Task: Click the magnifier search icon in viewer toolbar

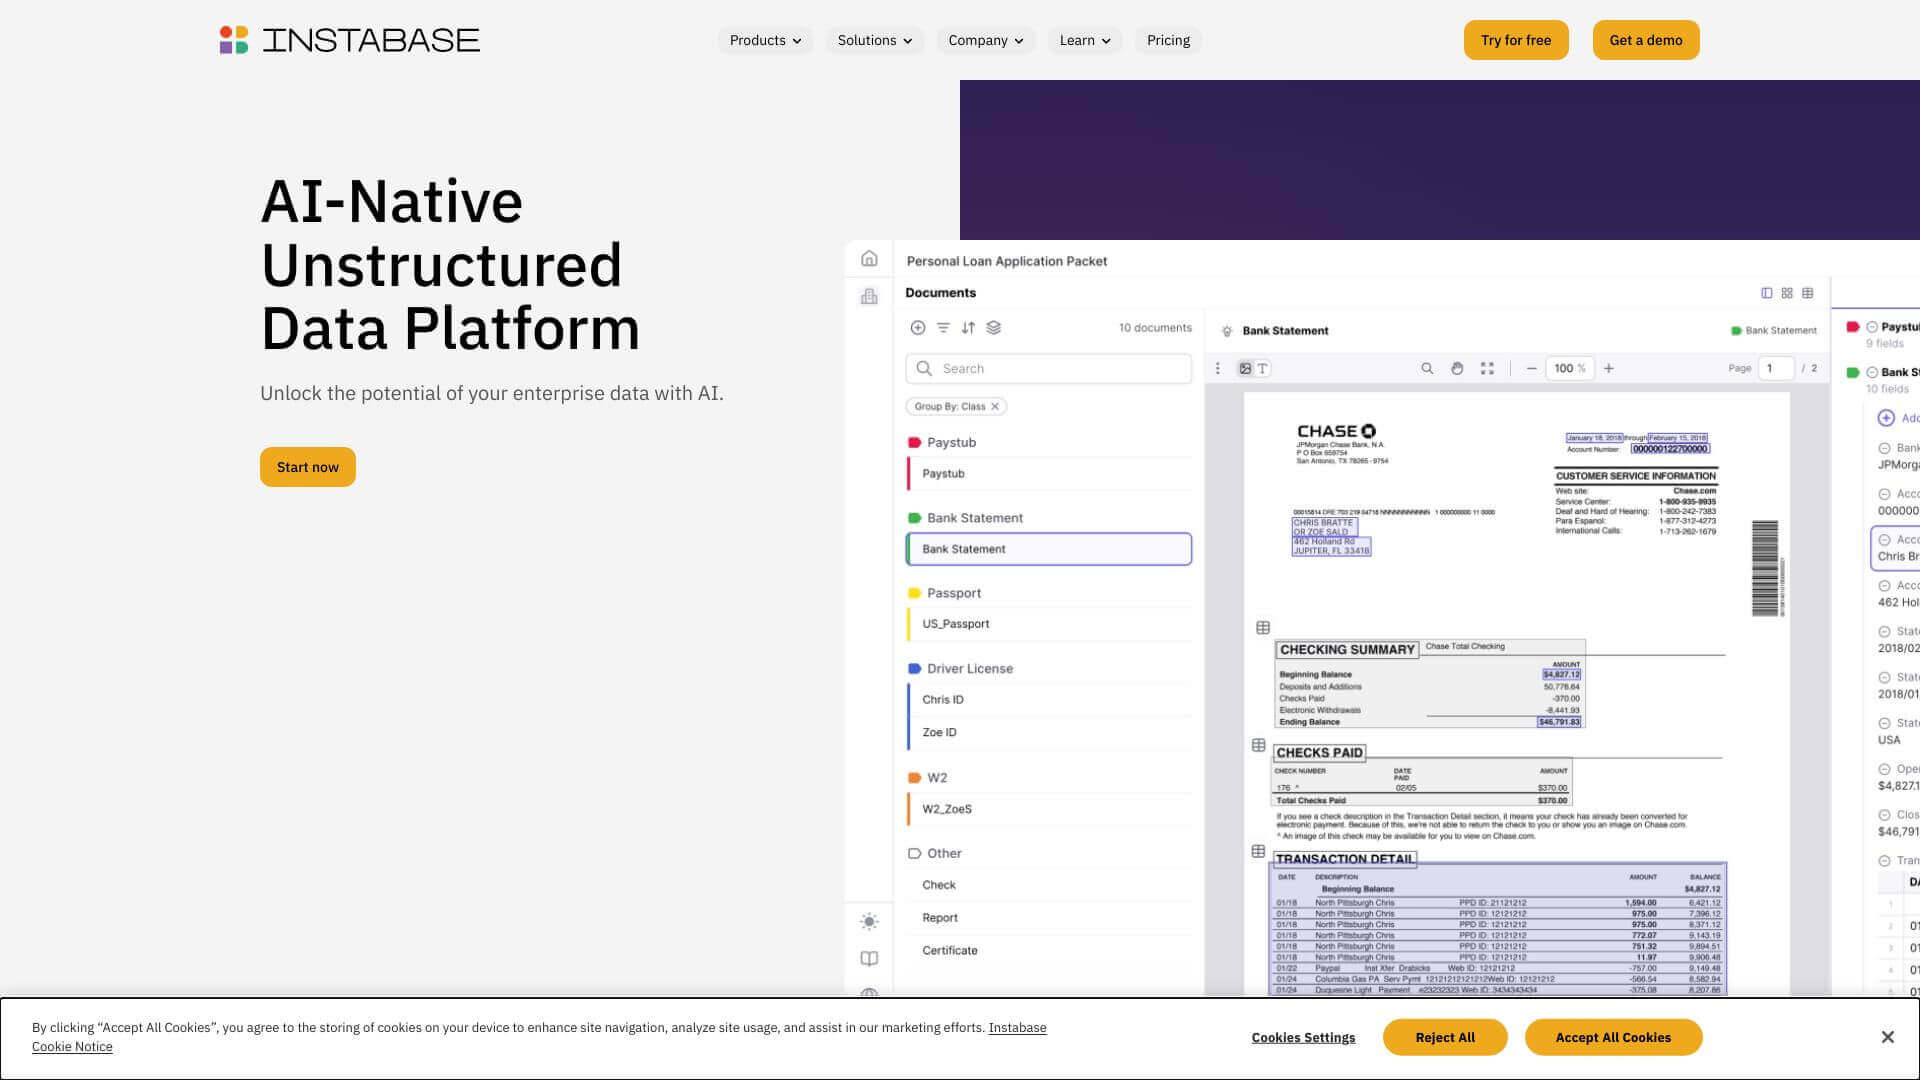Action: pyautogui.click(x=1427, y=369)
